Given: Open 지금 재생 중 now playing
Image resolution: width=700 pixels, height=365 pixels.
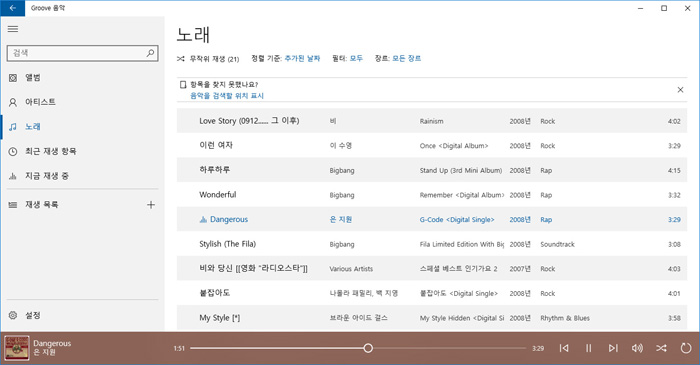Looking at the screenshot, I should pyautogui.click(x=83, y=176).
